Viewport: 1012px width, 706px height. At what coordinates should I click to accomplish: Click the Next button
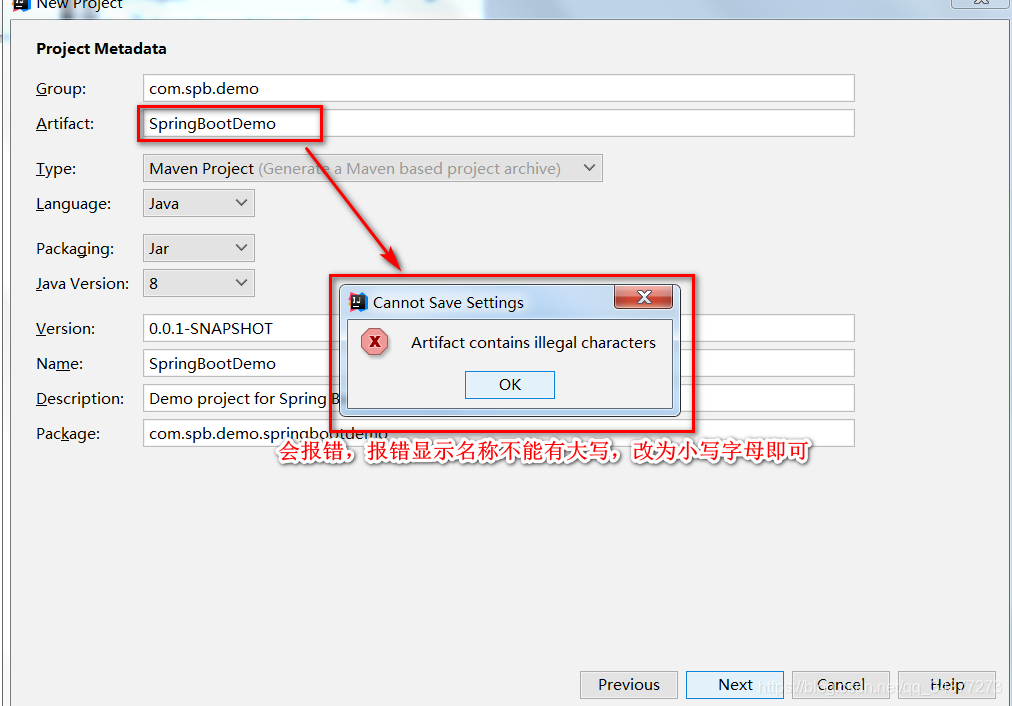point(734,685)
